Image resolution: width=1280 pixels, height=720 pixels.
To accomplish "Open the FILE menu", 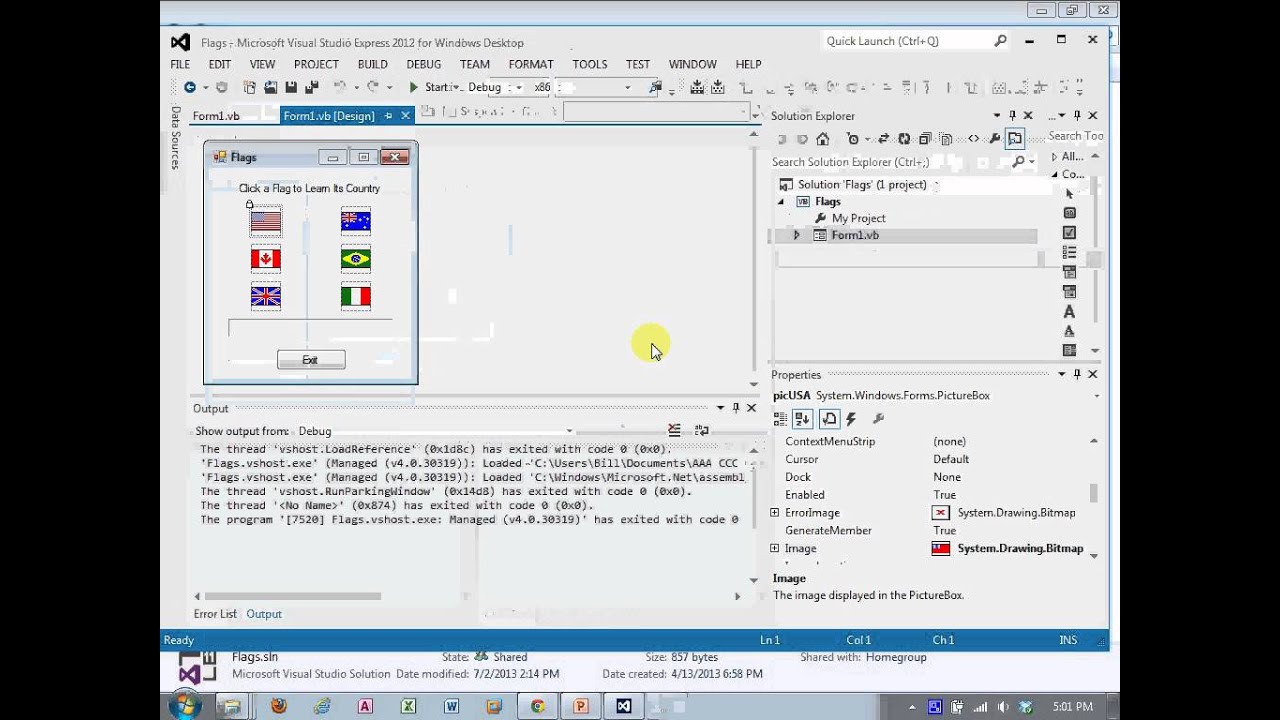I will point(180,64).
